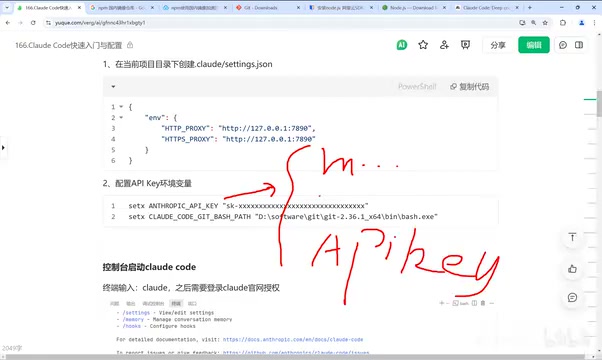The image size is (602, 360).
Task: Close the Git - Downloads tab
Action: 298,8
